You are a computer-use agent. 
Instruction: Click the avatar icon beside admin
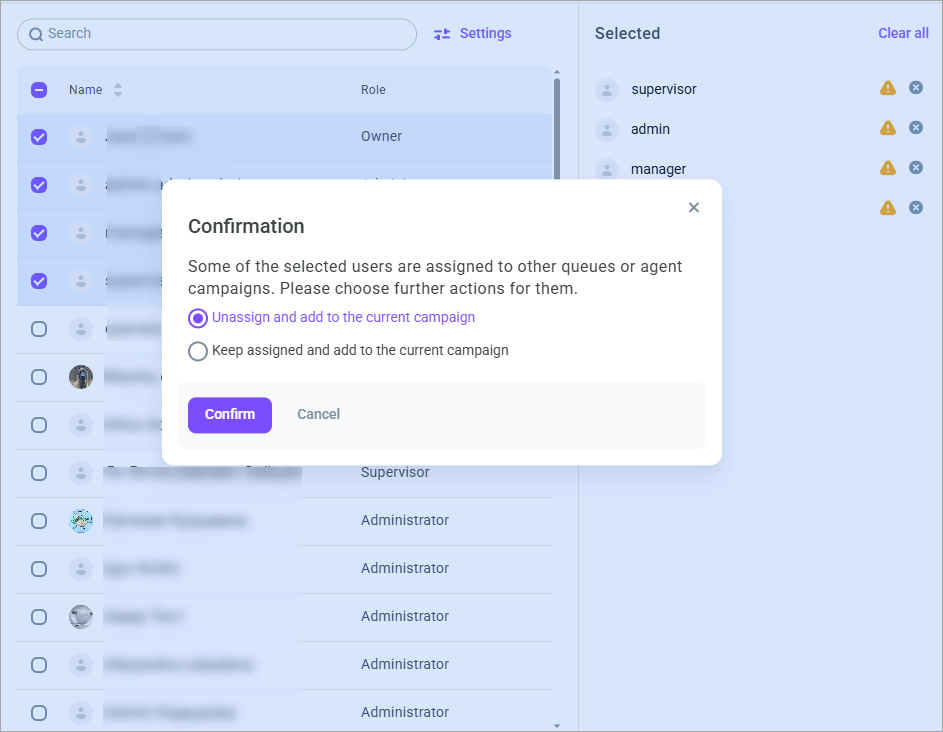coord(607,129)
